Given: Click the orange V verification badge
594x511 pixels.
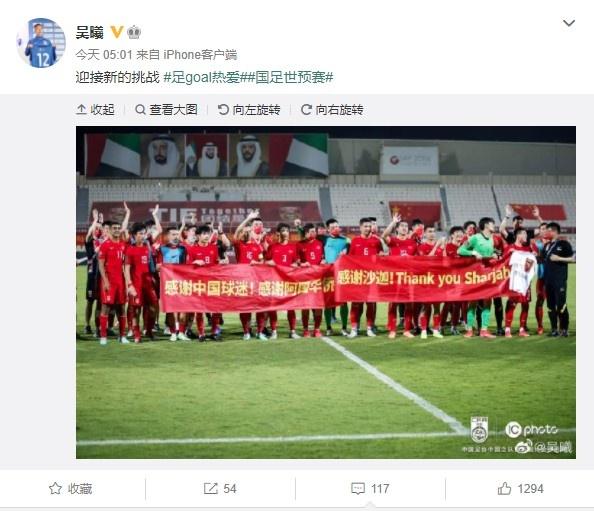Looking at the screenshot, I should (x=117, y=33).
